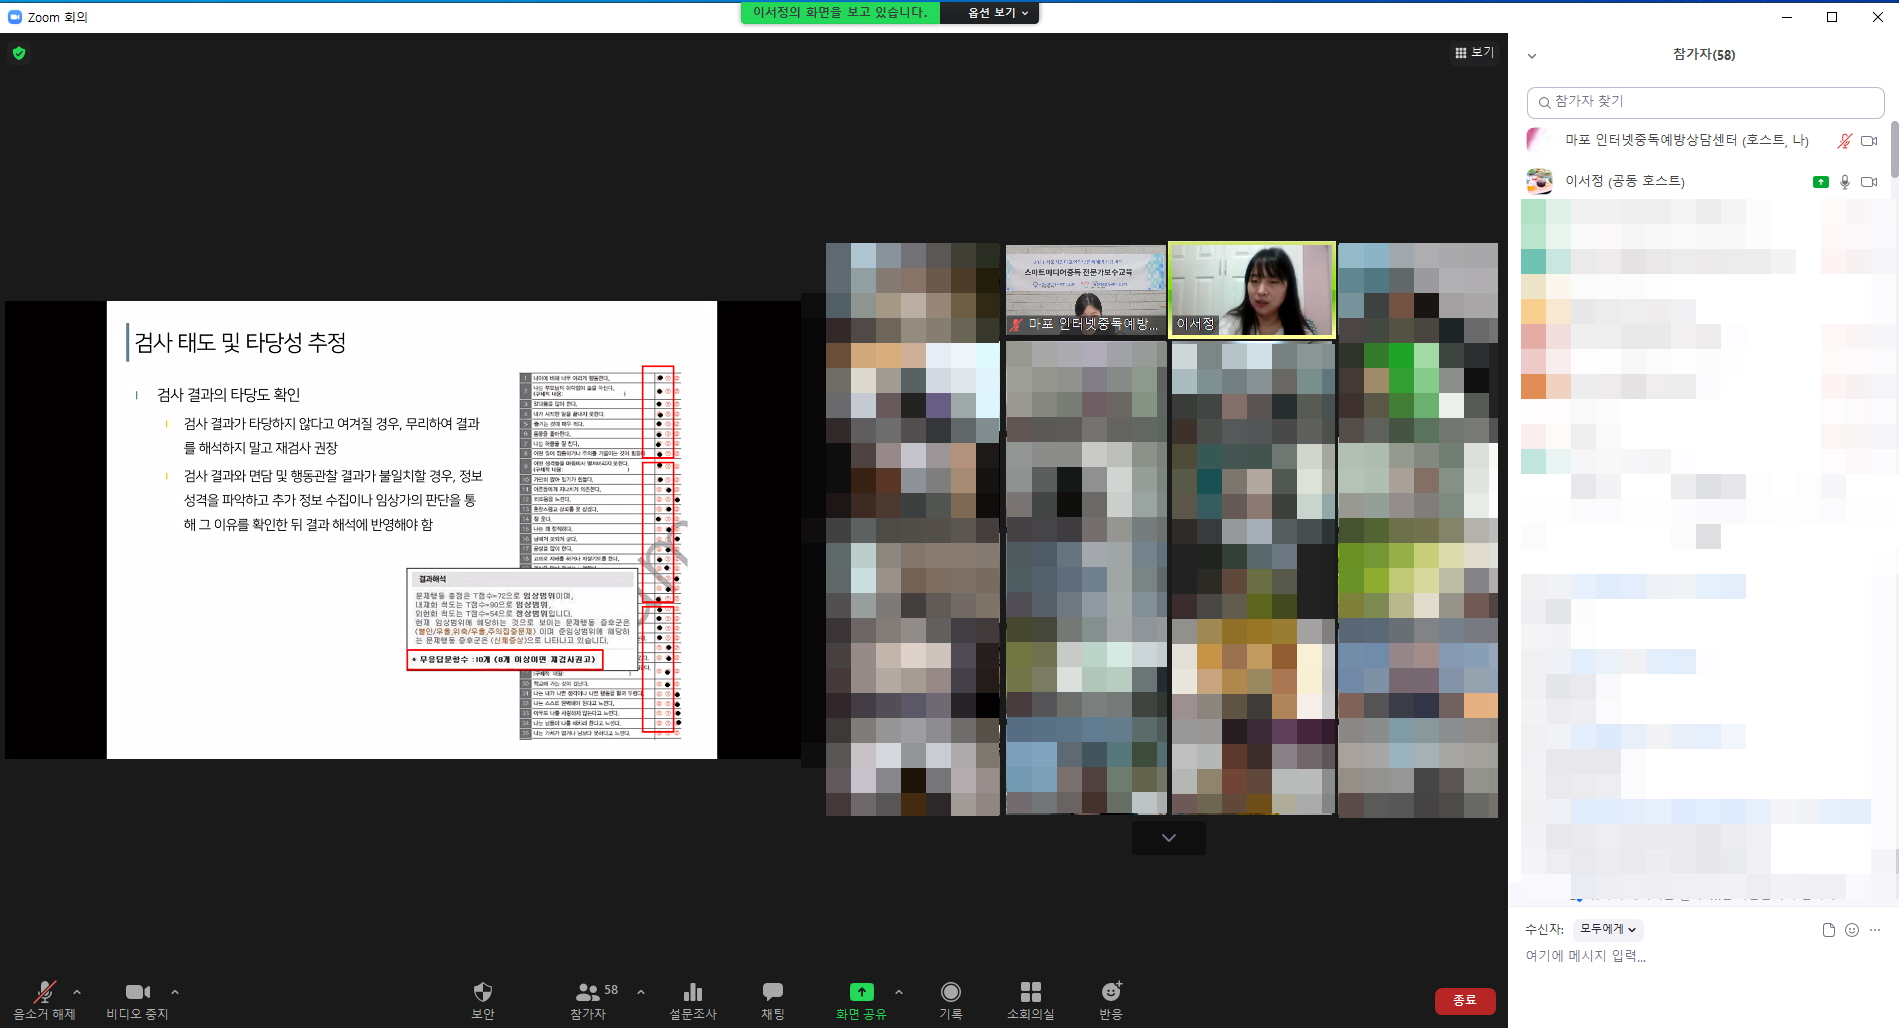Stop video using 비디오 중지 button
This screenshot has width=1899, height=1028.
point(137,992)
